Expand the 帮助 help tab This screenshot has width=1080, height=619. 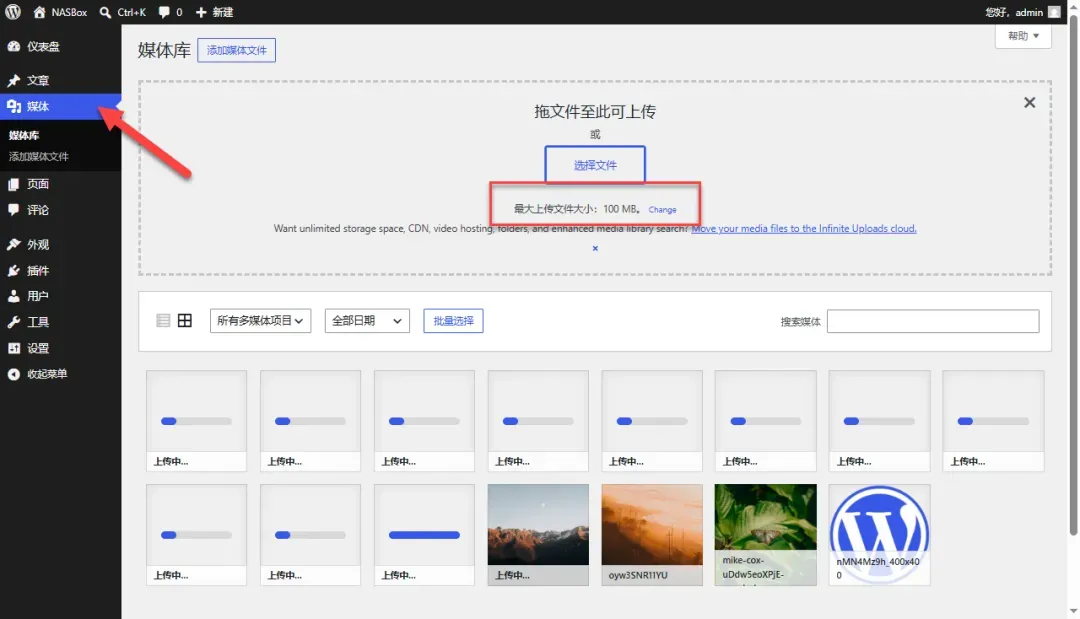point(1023,36)
